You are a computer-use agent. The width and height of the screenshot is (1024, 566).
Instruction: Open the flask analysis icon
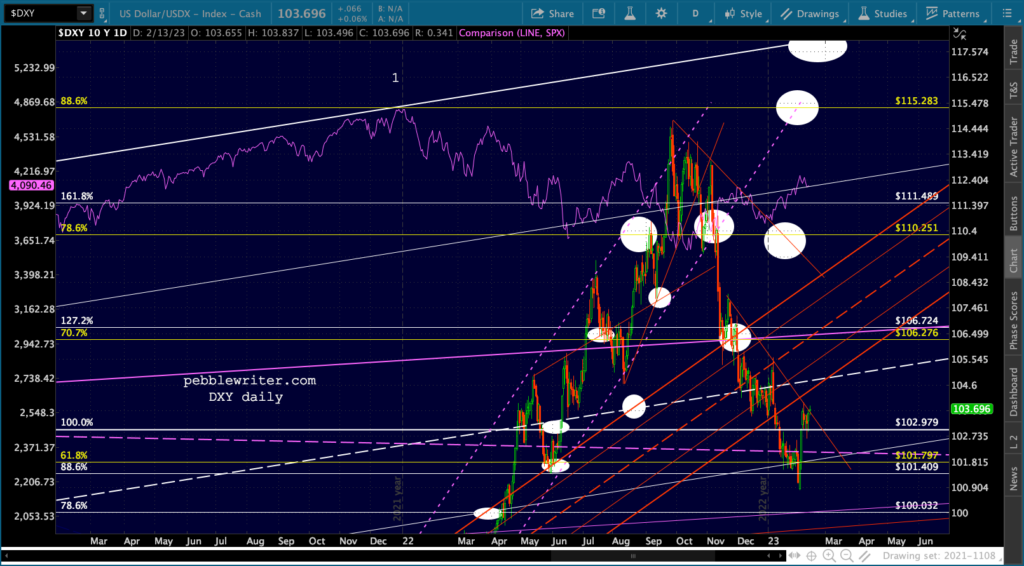(630, 13)
